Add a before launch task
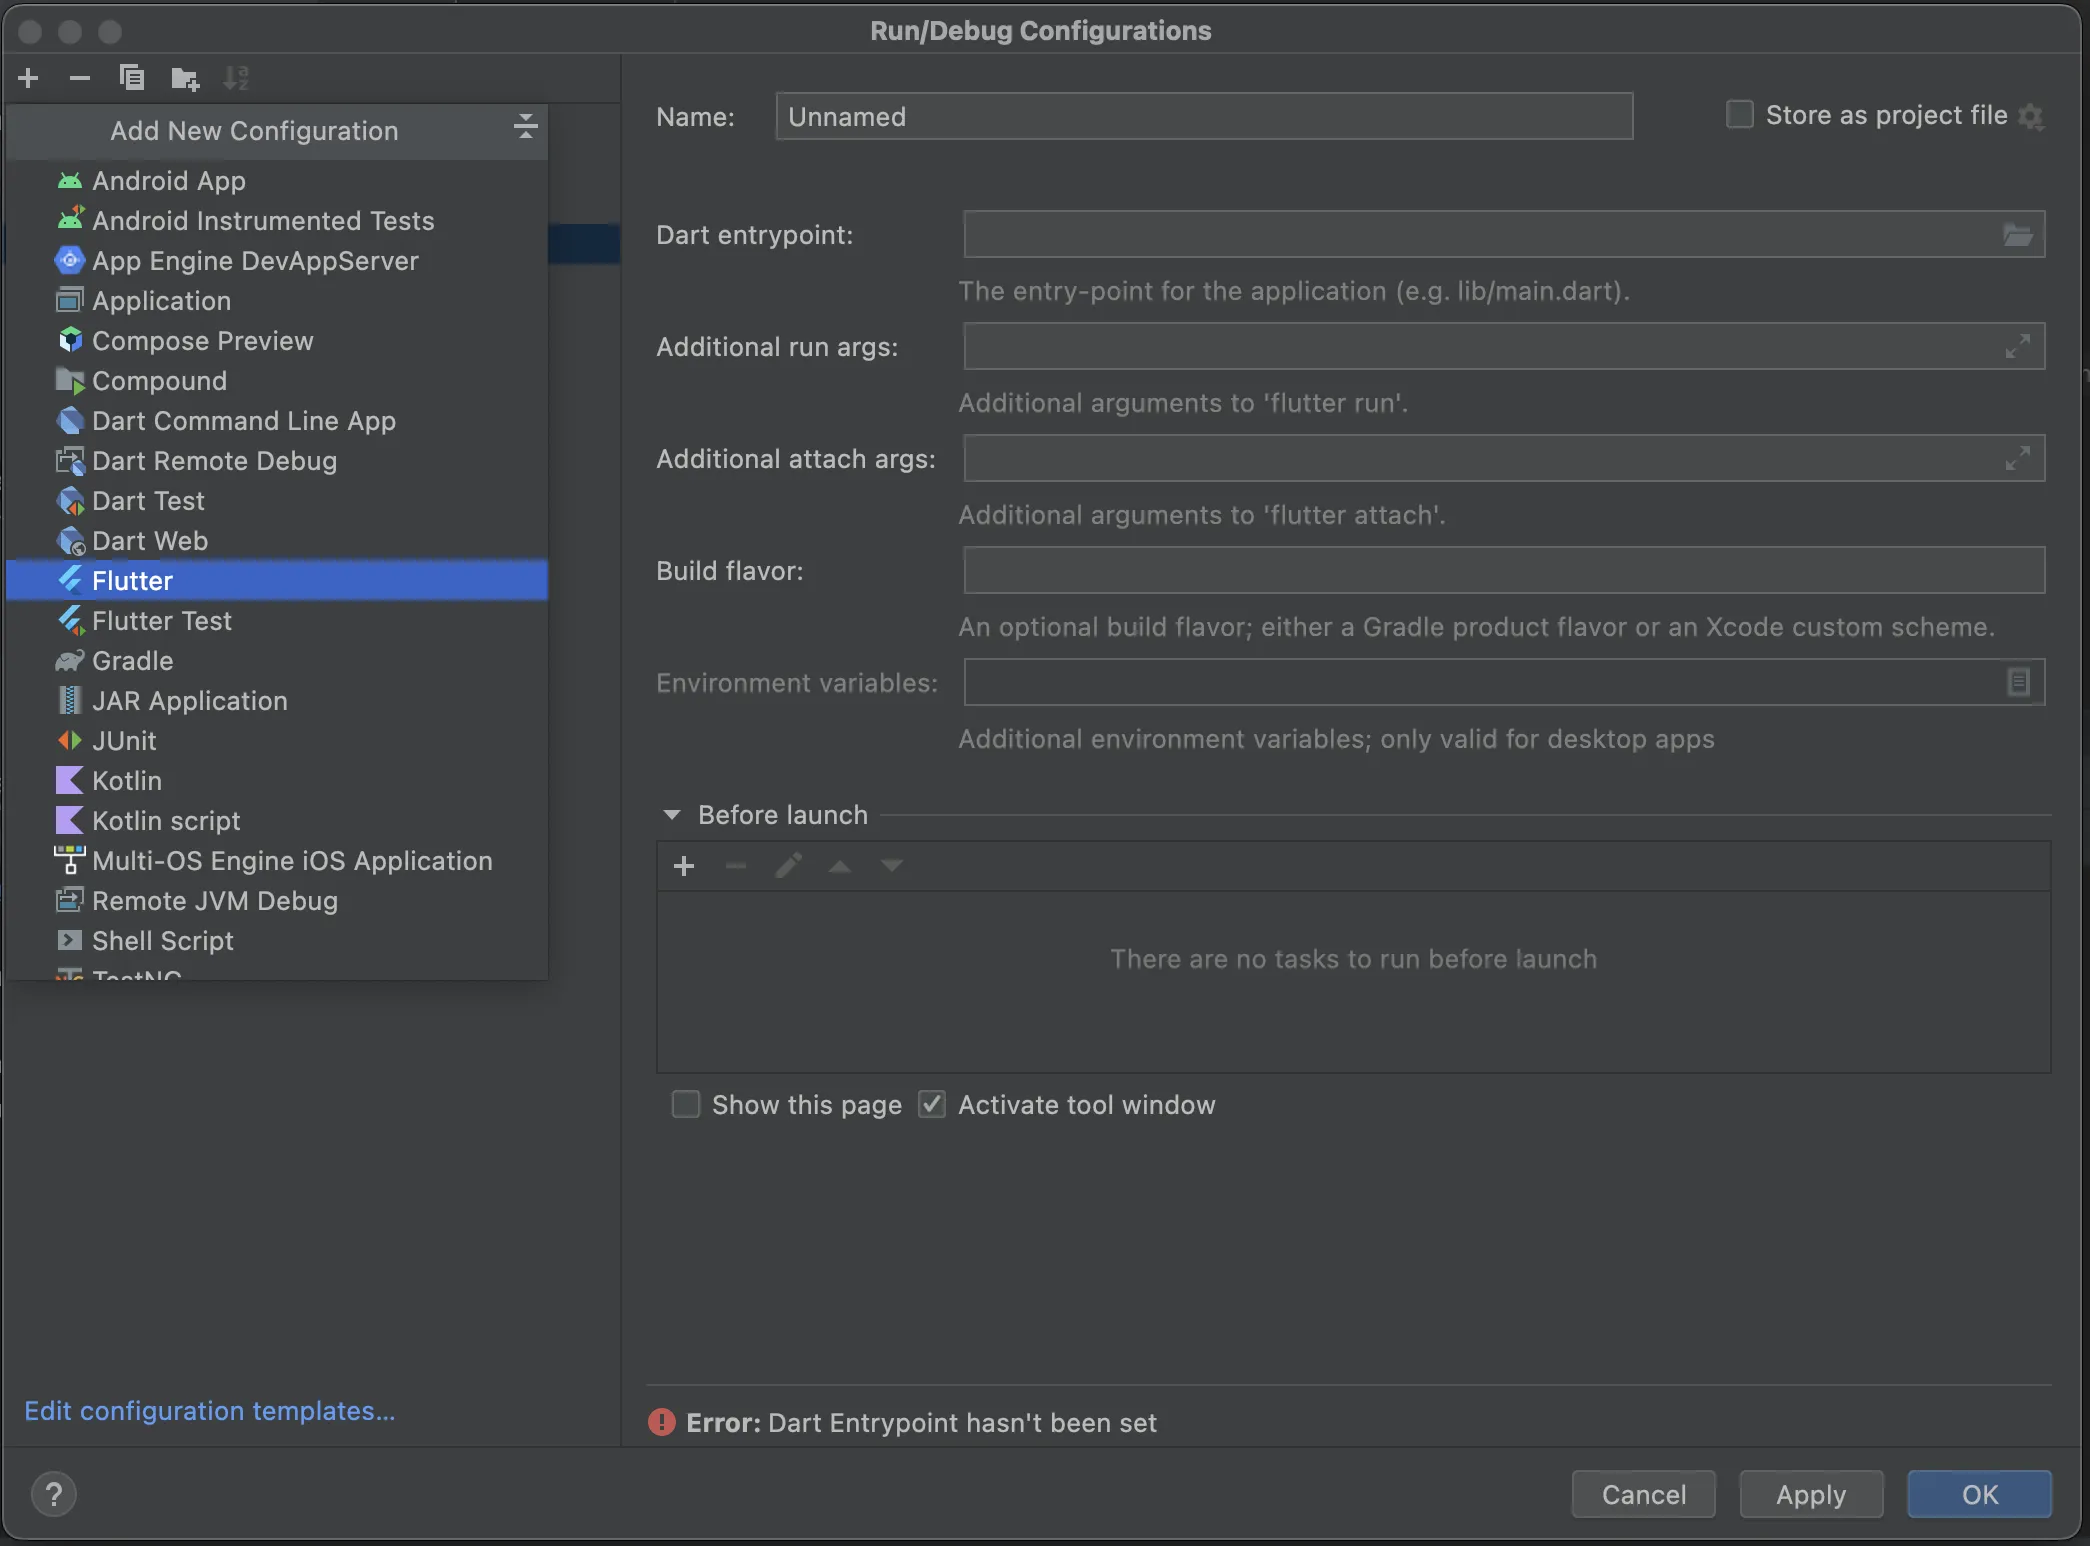The image size is (2090, 1546). click(x=684, y=866)
